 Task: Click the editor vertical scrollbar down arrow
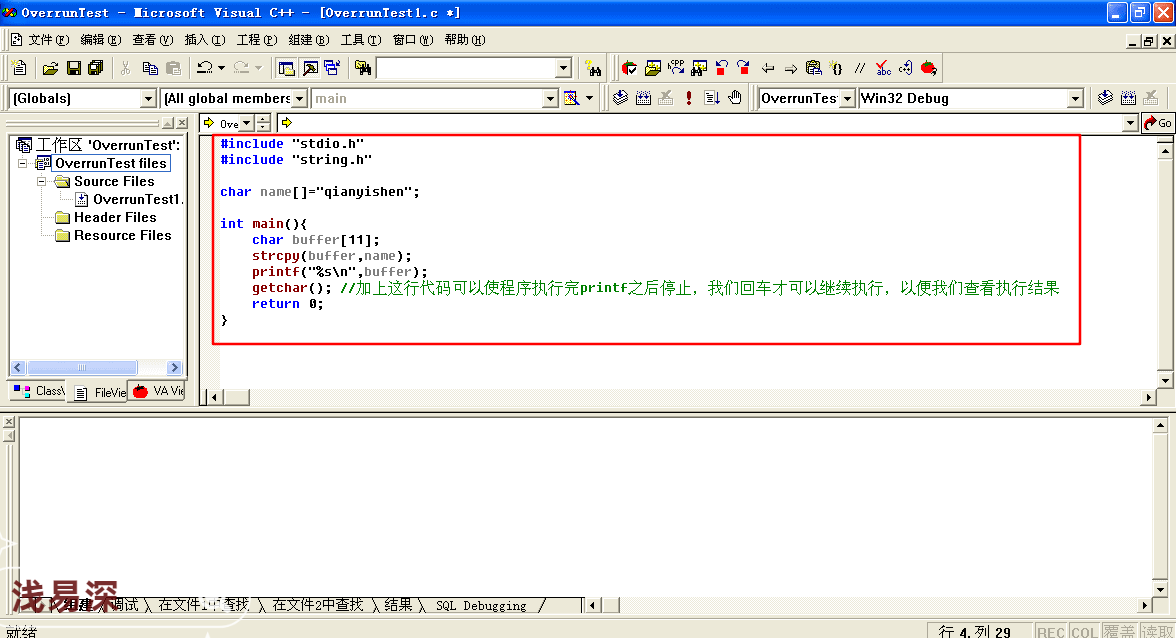point(1166,381)
